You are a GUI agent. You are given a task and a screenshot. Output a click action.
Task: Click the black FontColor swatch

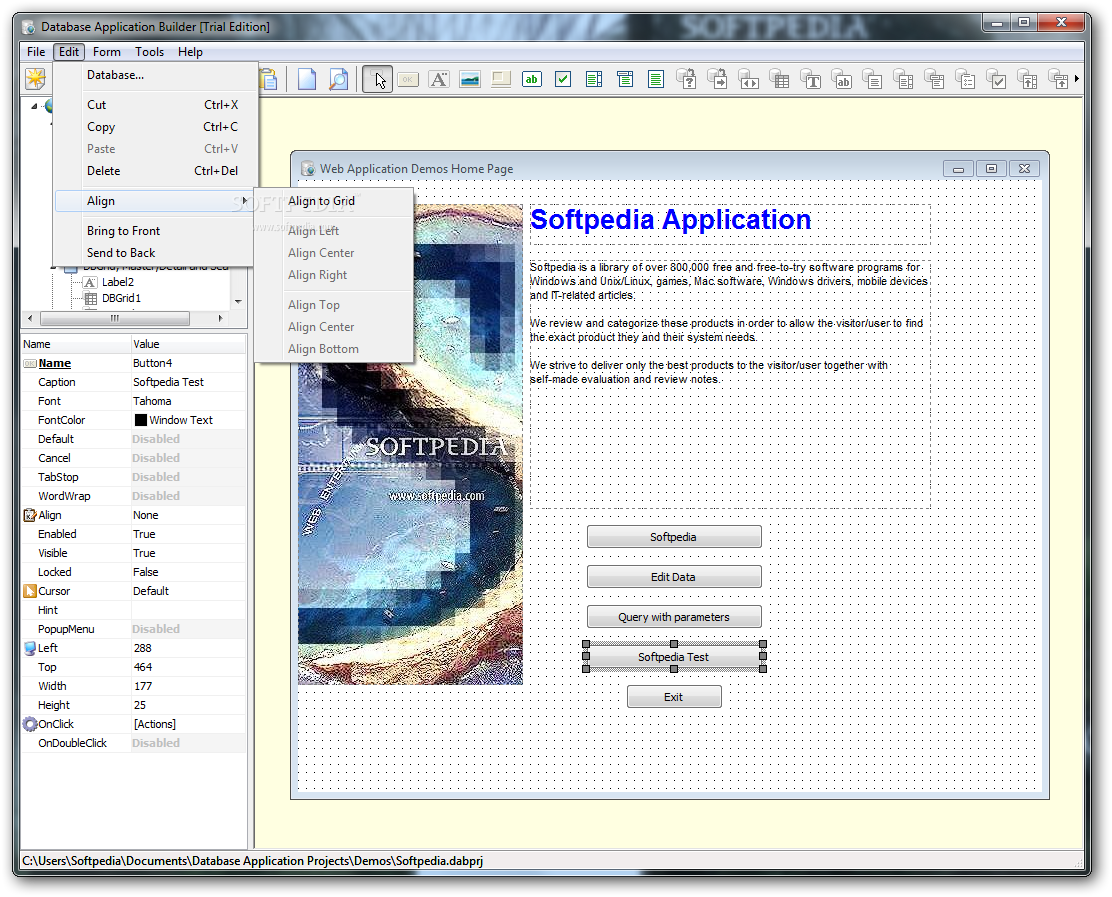[140, 420]
